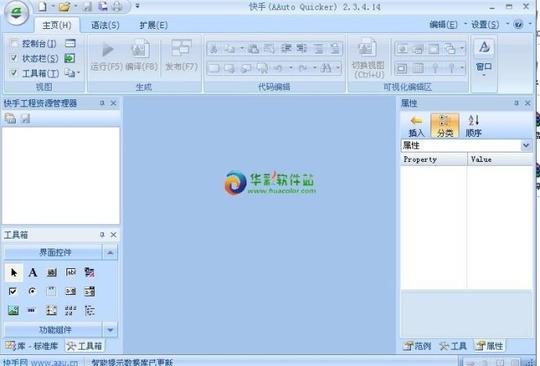Viewport: 540px width, 366px height.
Task: Click the scissors cut icon in 代码编辑
Action: tap(214, 49)
